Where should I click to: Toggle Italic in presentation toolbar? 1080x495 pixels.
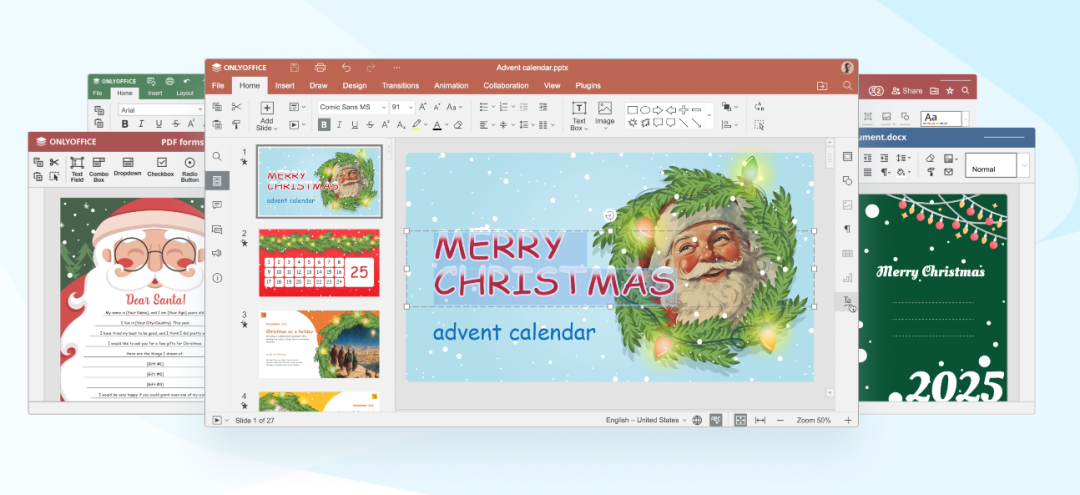339,125
